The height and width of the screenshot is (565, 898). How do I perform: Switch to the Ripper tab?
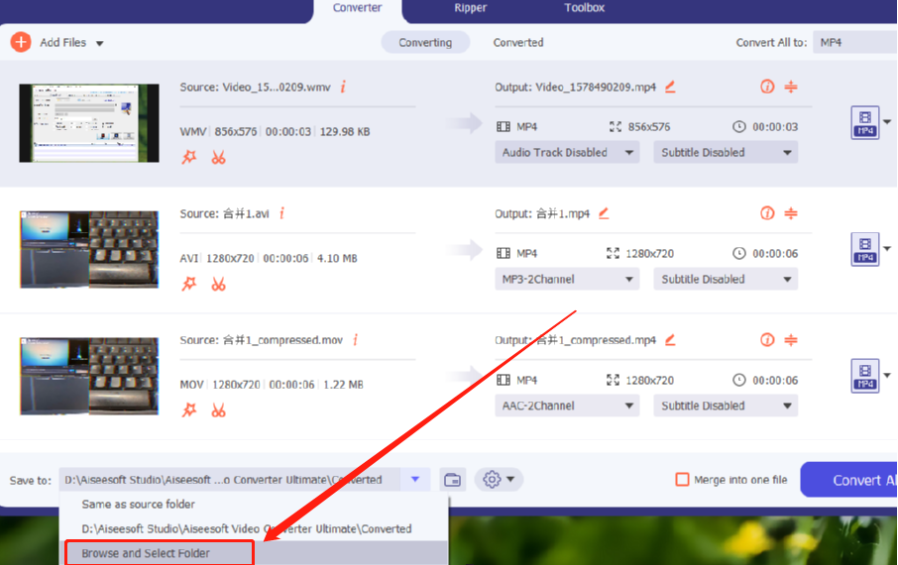tap(470, 8)
